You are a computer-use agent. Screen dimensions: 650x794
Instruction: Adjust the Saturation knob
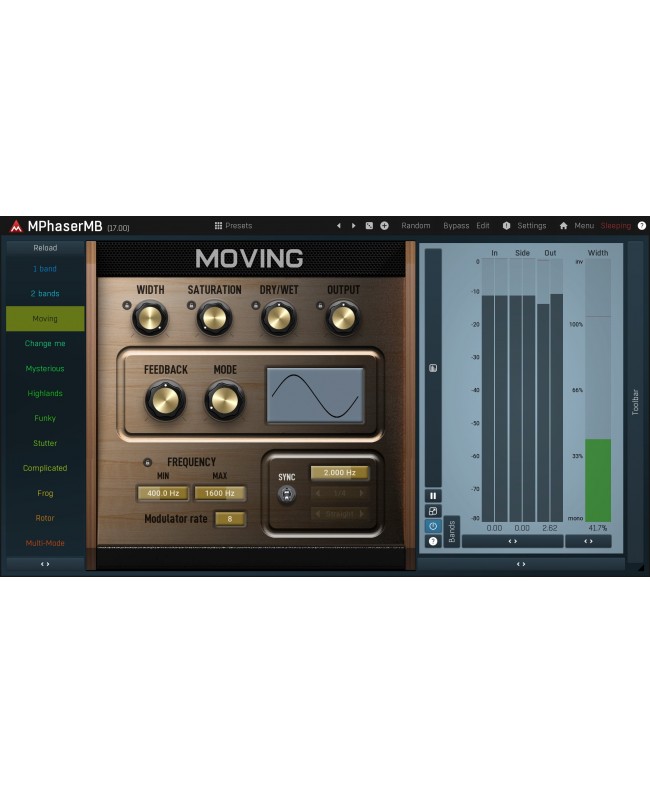[214, 319]
